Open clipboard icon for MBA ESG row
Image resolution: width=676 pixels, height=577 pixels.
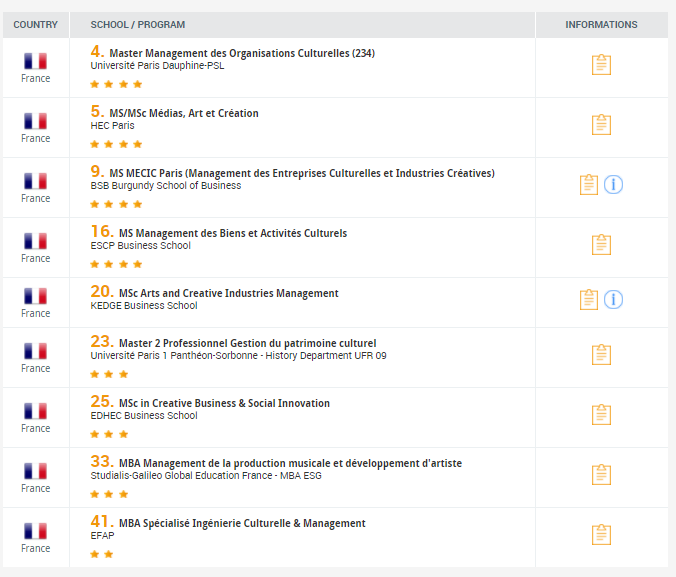601,474
